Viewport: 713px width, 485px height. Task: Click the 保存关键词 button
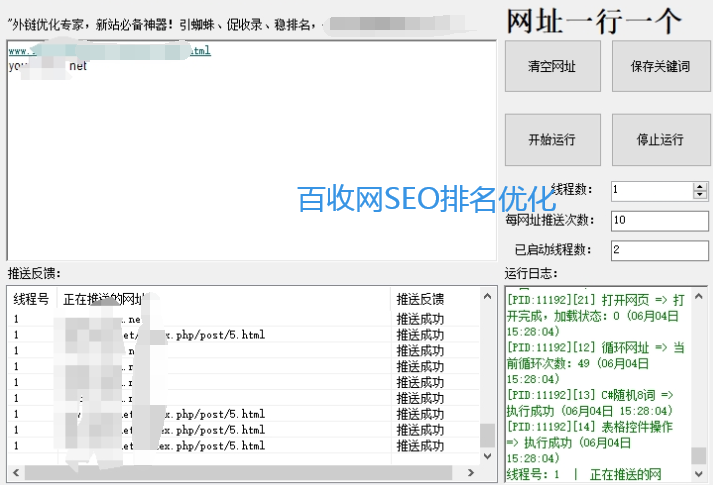coord(661,66)
